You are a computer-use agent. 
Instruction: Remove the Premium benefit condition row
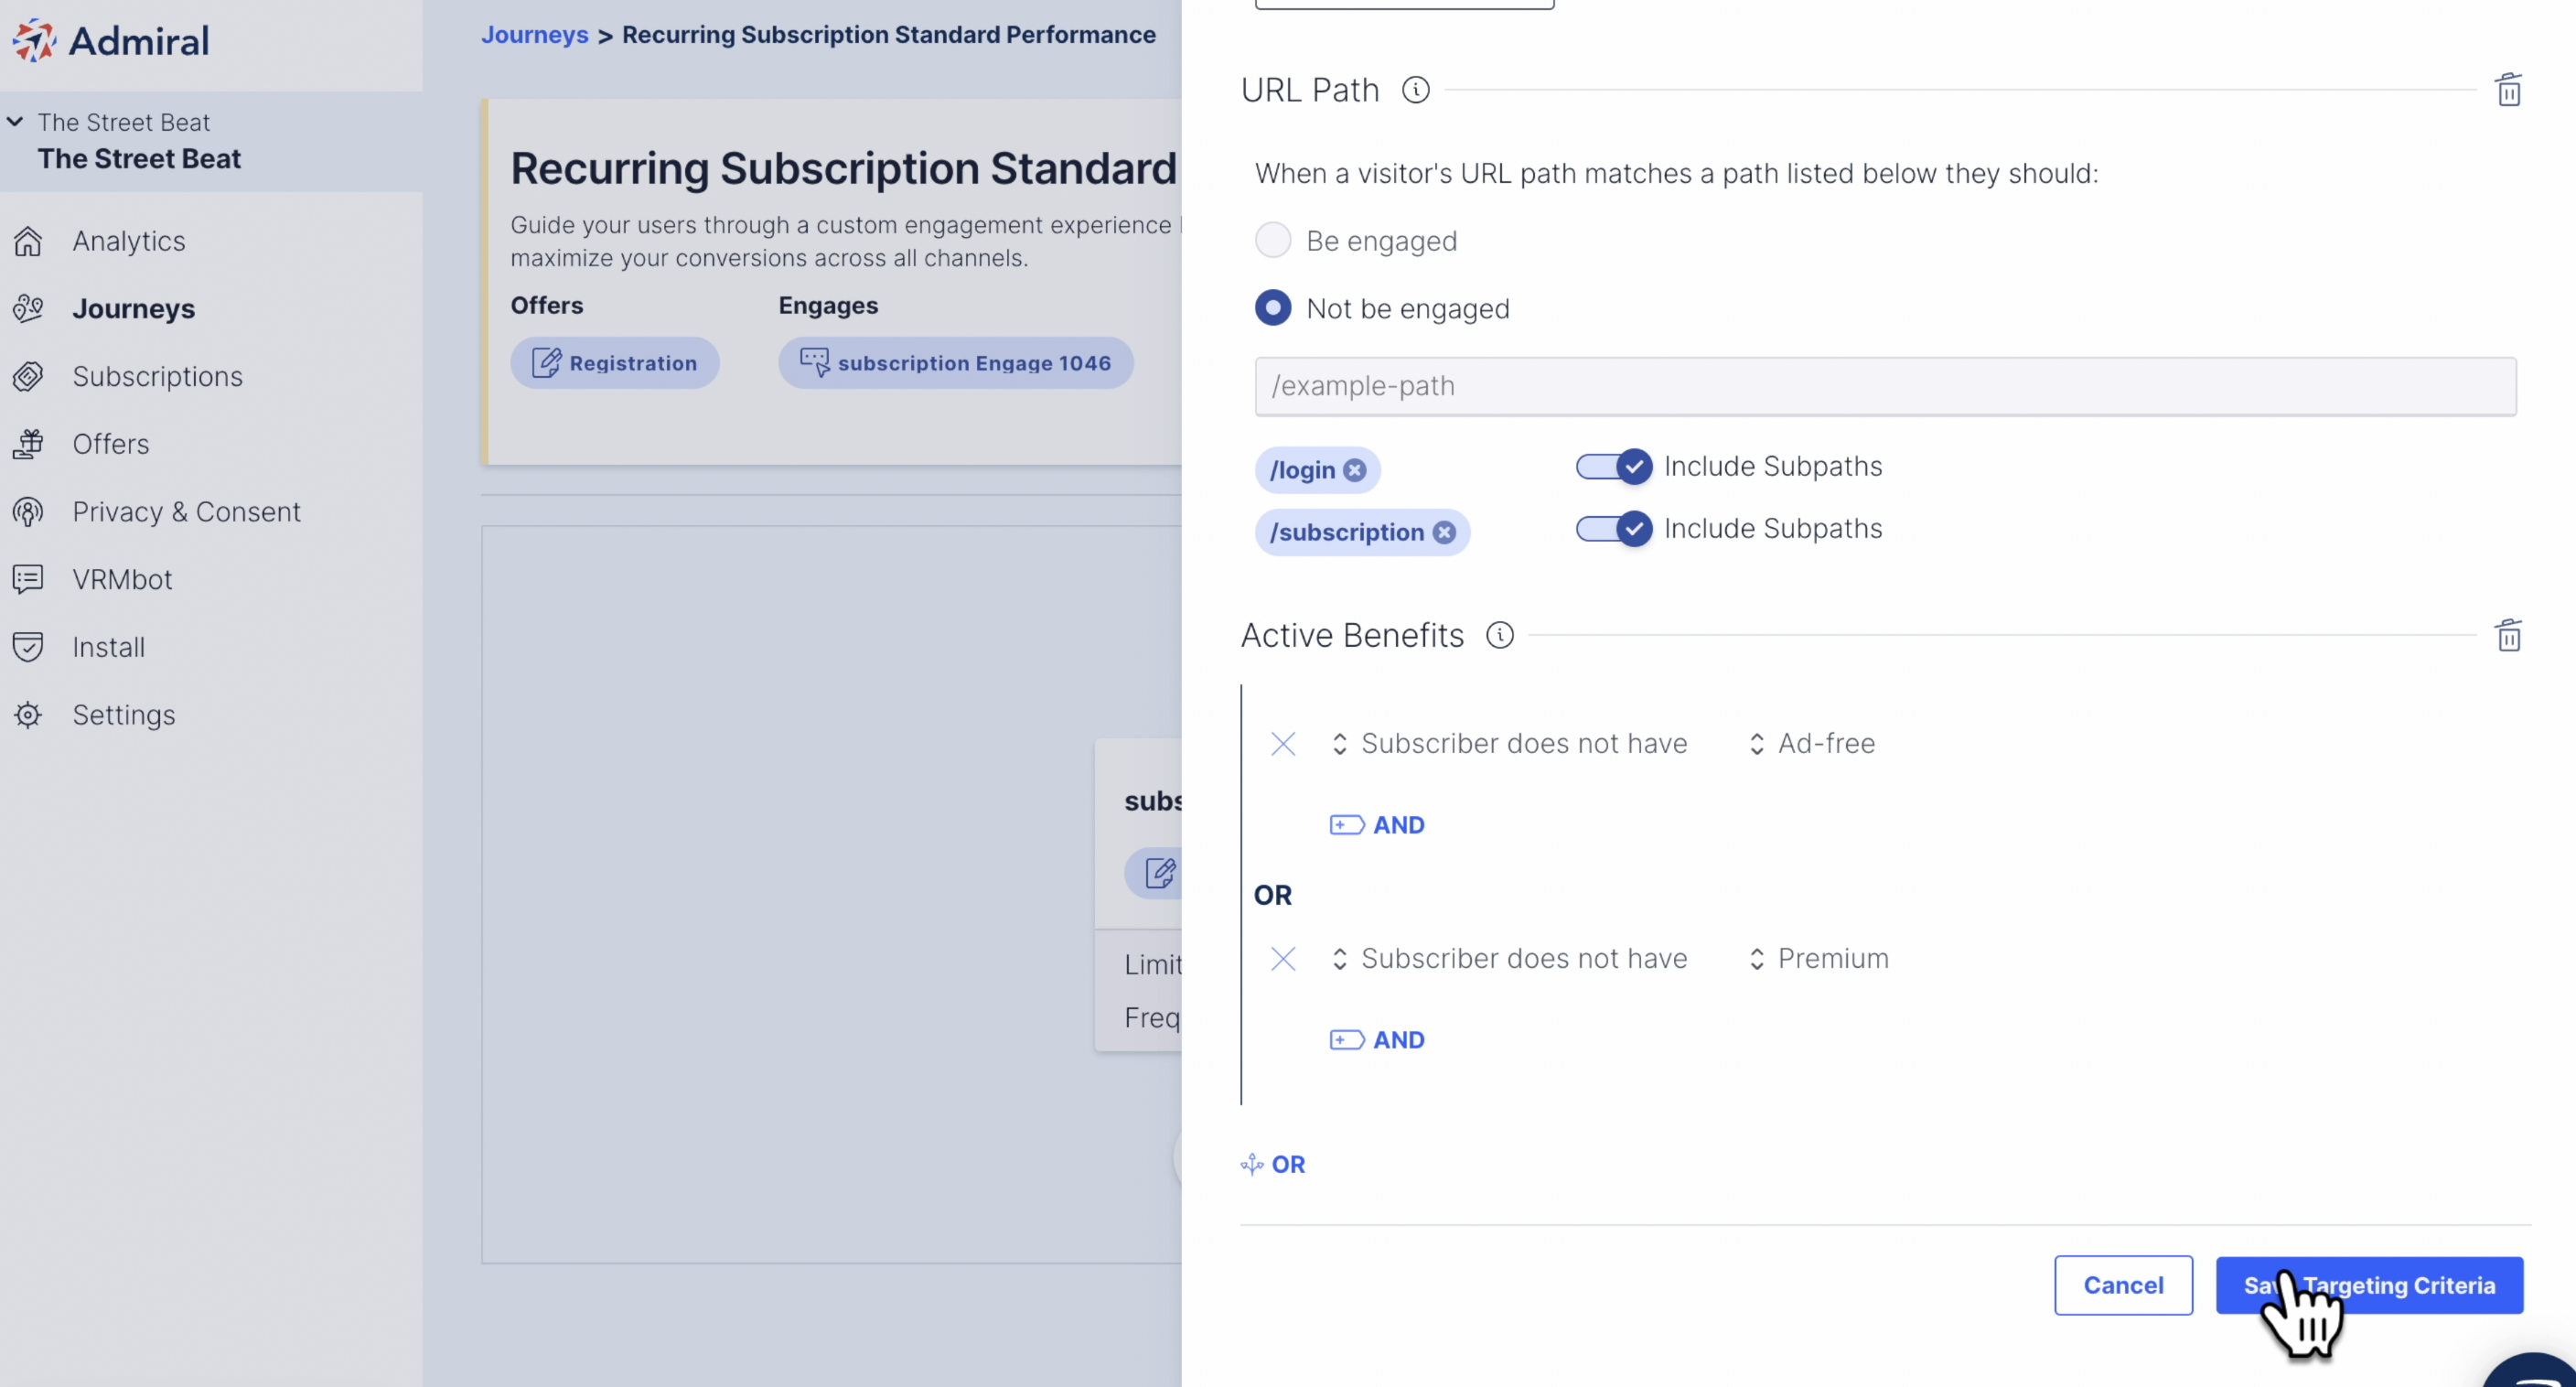tap(1283, 959)
